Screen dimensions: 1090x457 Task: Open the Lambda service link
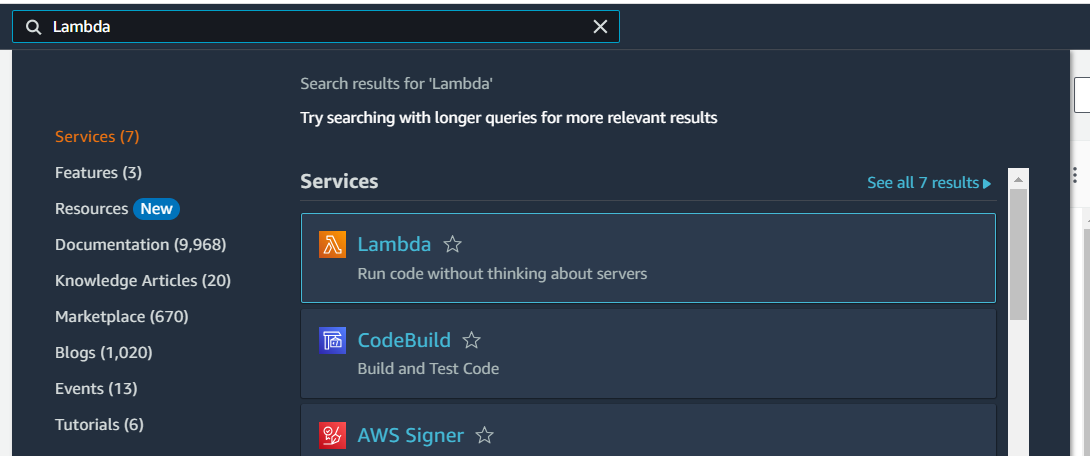[x=394, y=244]
